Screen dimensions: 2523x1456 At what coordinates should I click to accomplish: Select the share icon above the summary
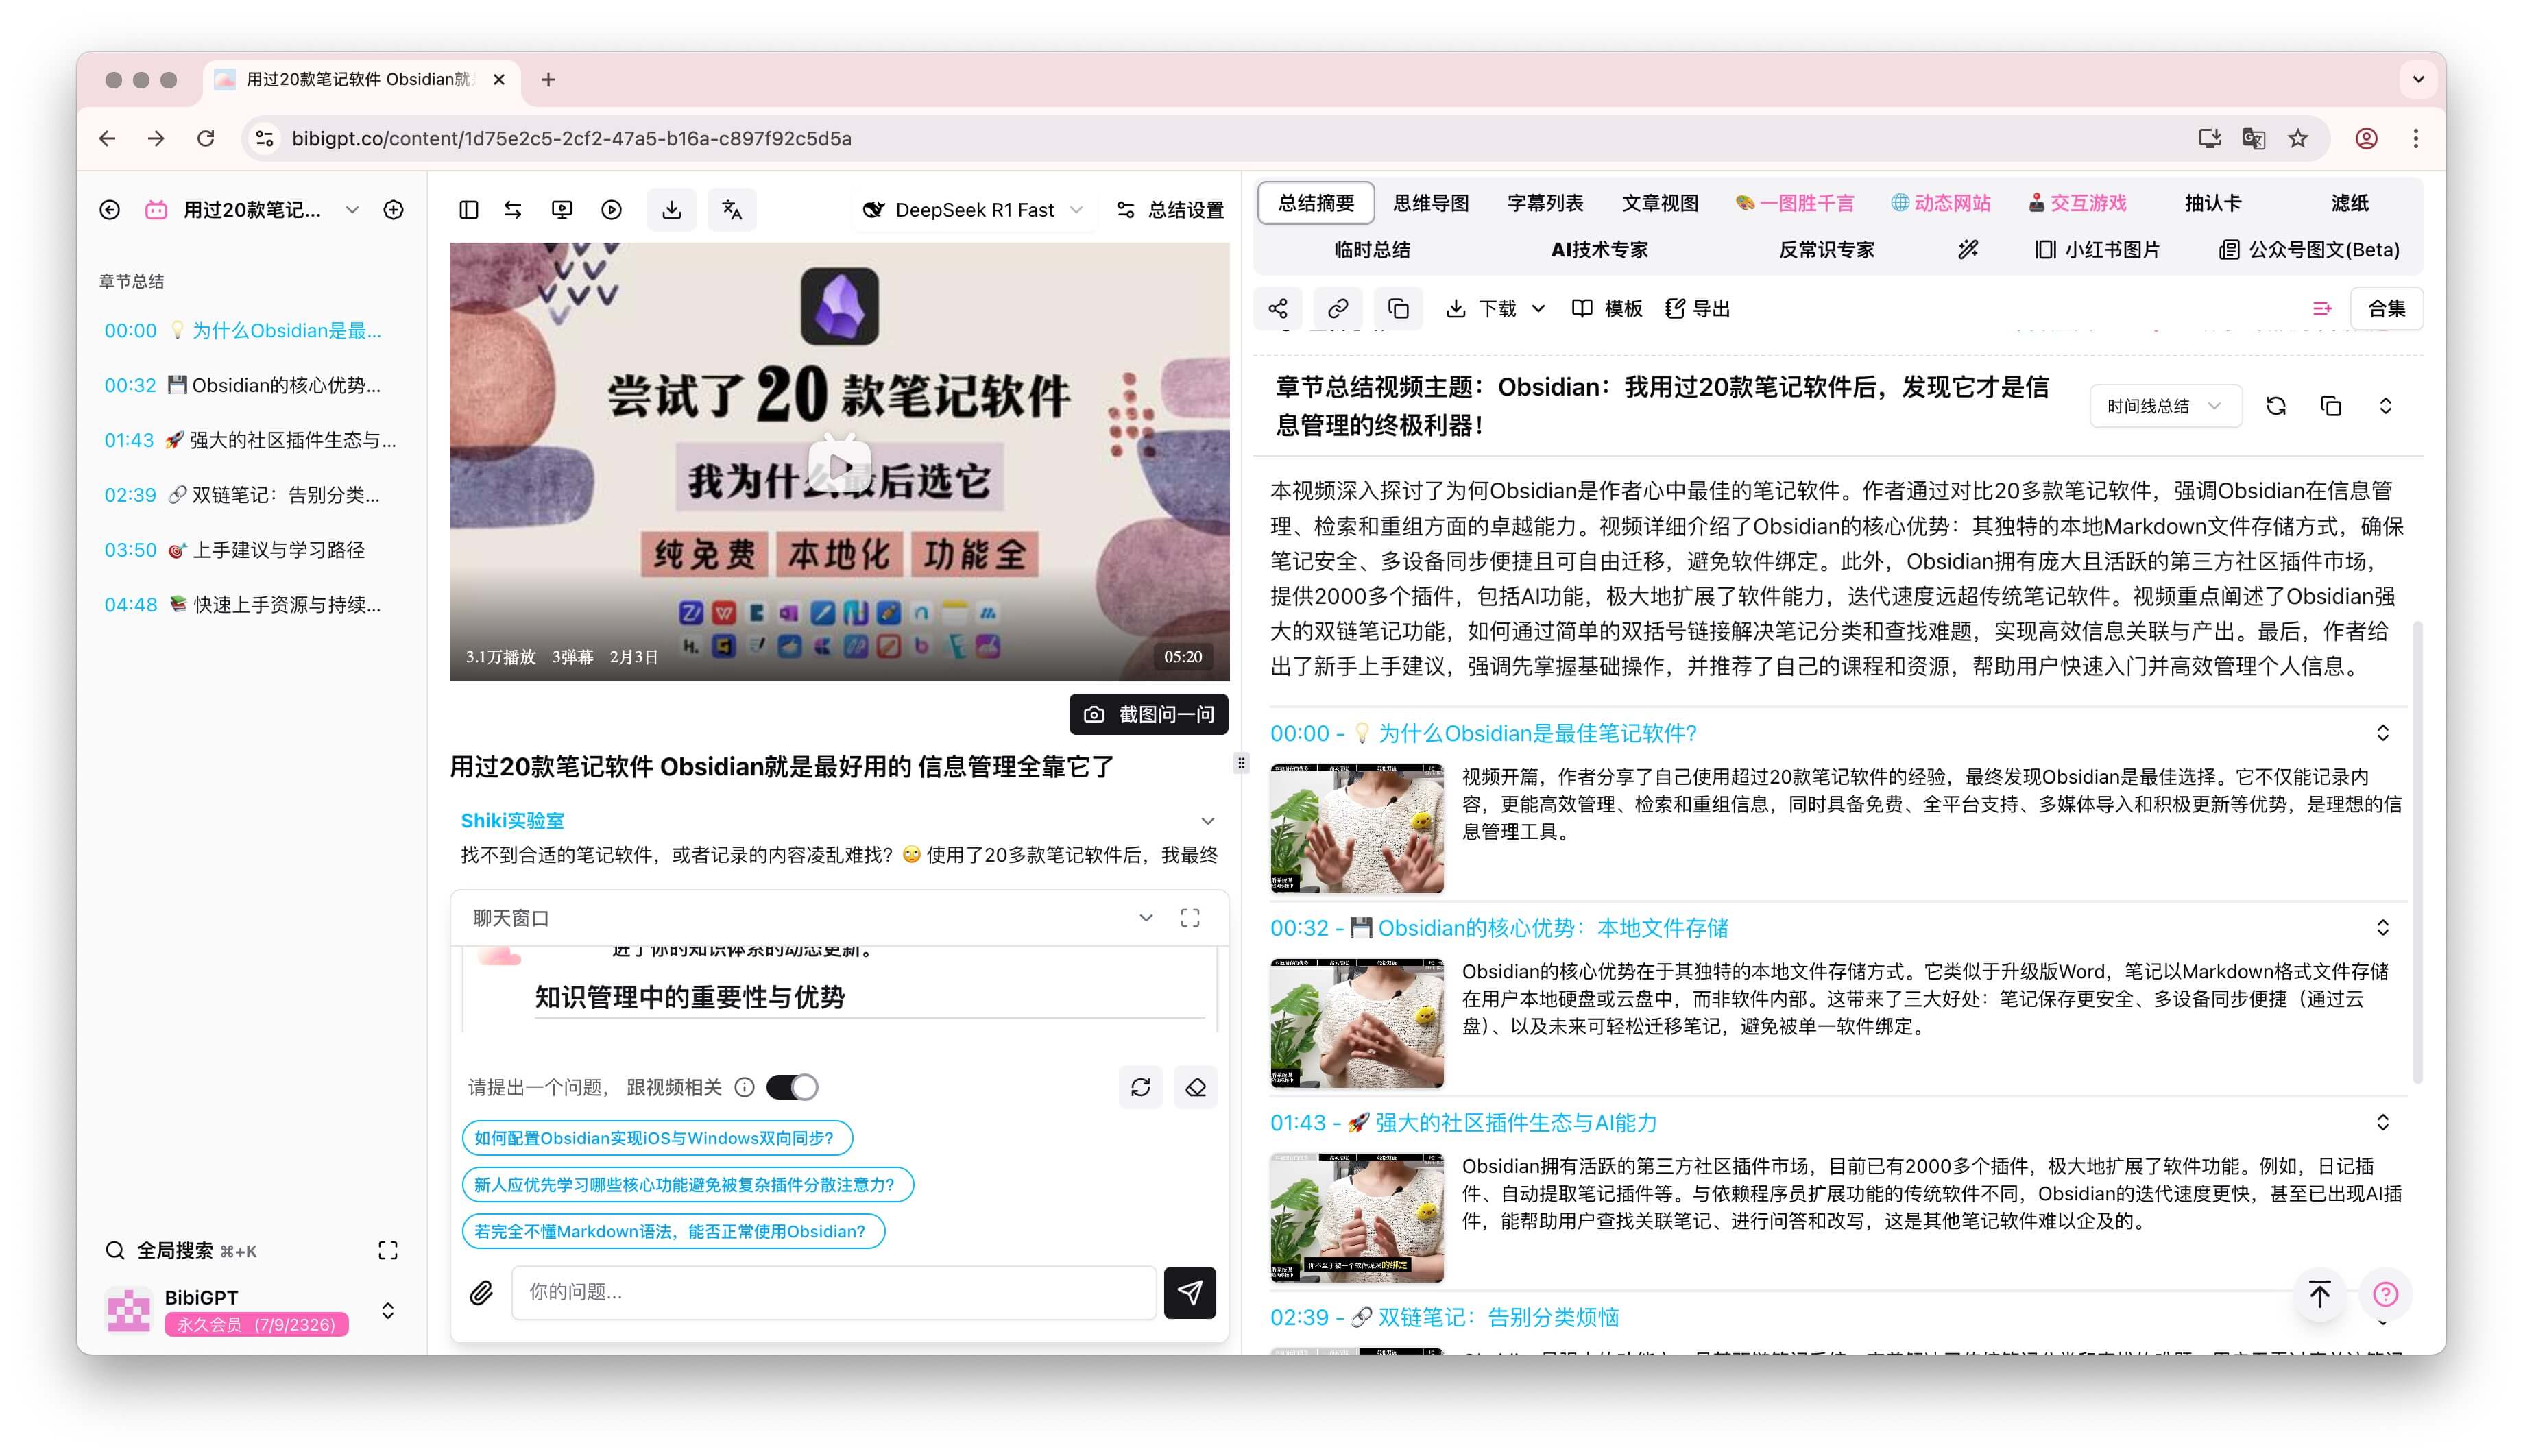1278,308
